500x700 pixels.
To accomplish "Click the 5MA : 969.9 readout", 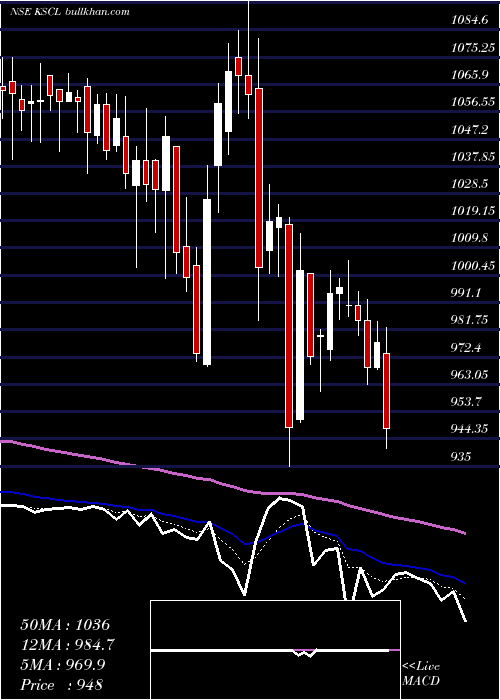I will tap(63, 665).
